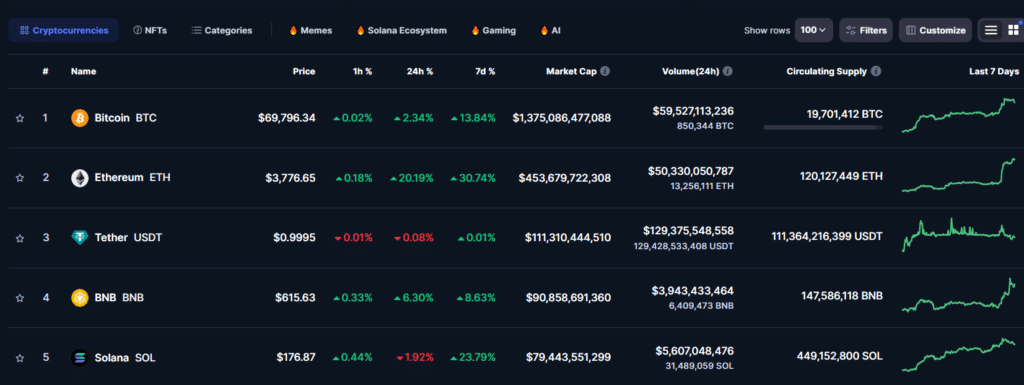Open Solana SOL detail page
The height and width of the screenshot is (385, 1024).
click(x=125, y=358)
